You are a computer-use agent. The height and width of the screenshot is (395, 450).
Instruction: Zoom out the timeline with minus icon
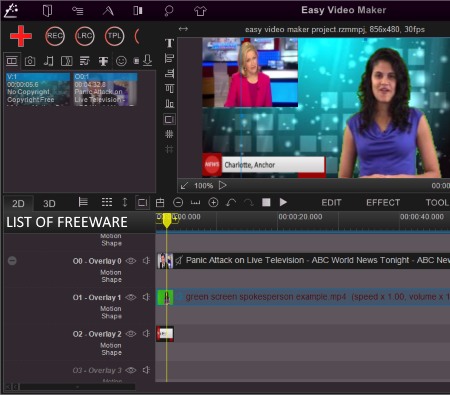(178, 202)
